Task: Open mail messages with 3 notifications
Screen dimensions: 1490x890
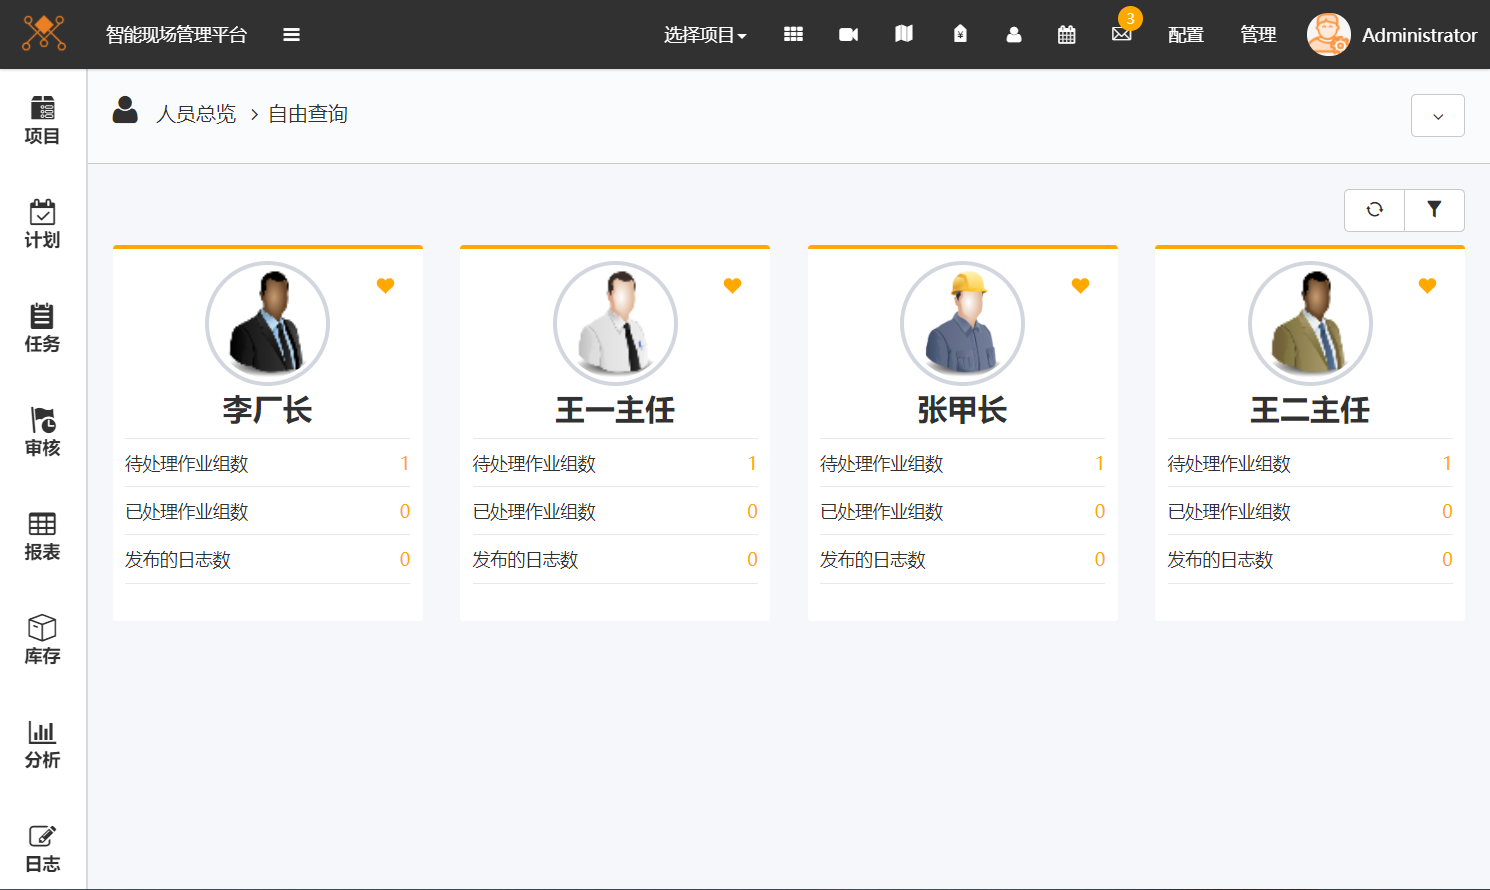Action: click(x=1122, y=34)
